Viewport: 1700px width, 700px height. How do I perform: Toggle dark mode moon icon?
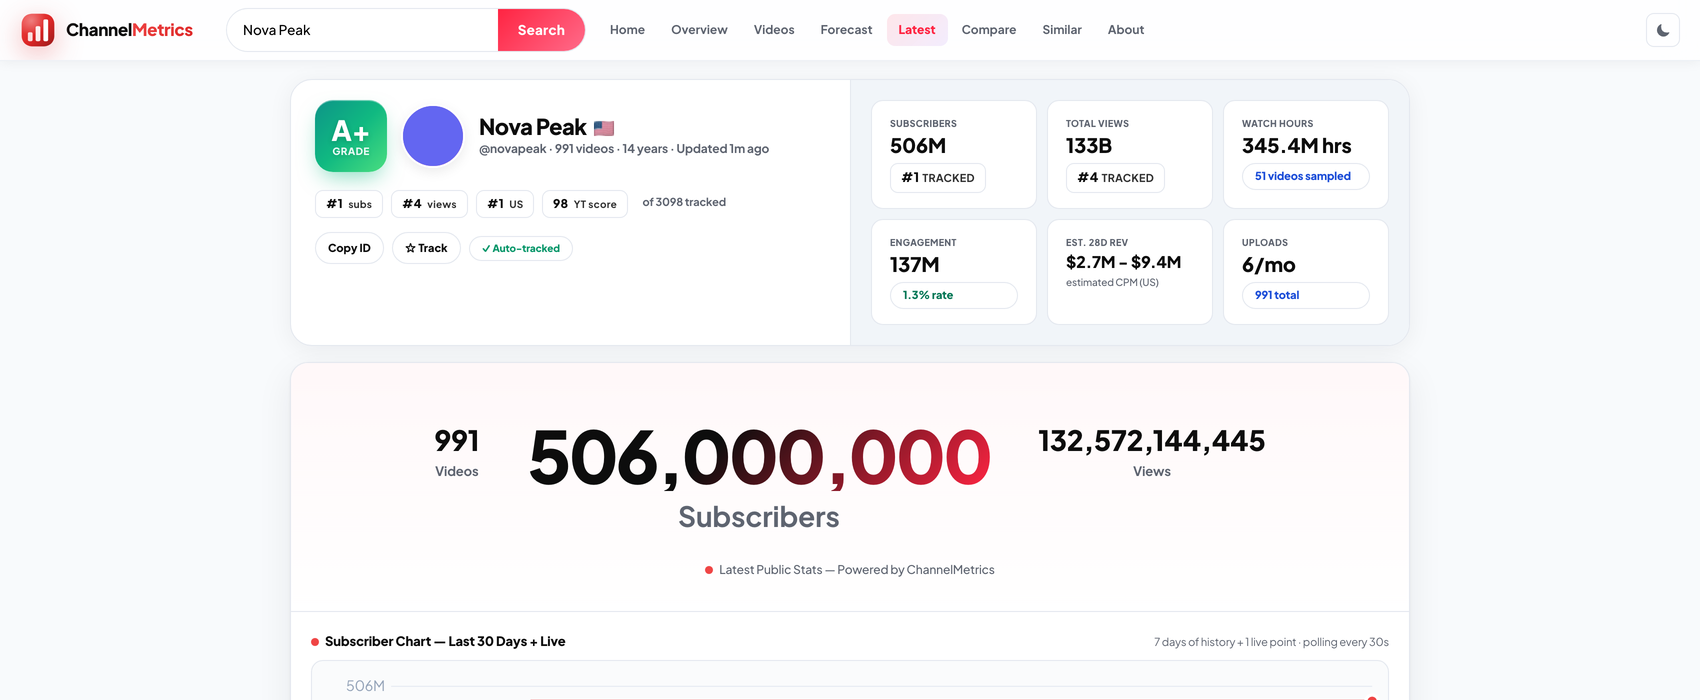[x=1663, y=30]
